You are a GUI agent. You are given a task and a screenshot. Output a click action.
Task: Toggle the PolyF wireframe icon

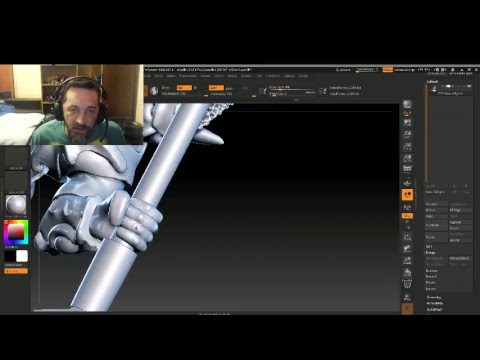point(407,284)
